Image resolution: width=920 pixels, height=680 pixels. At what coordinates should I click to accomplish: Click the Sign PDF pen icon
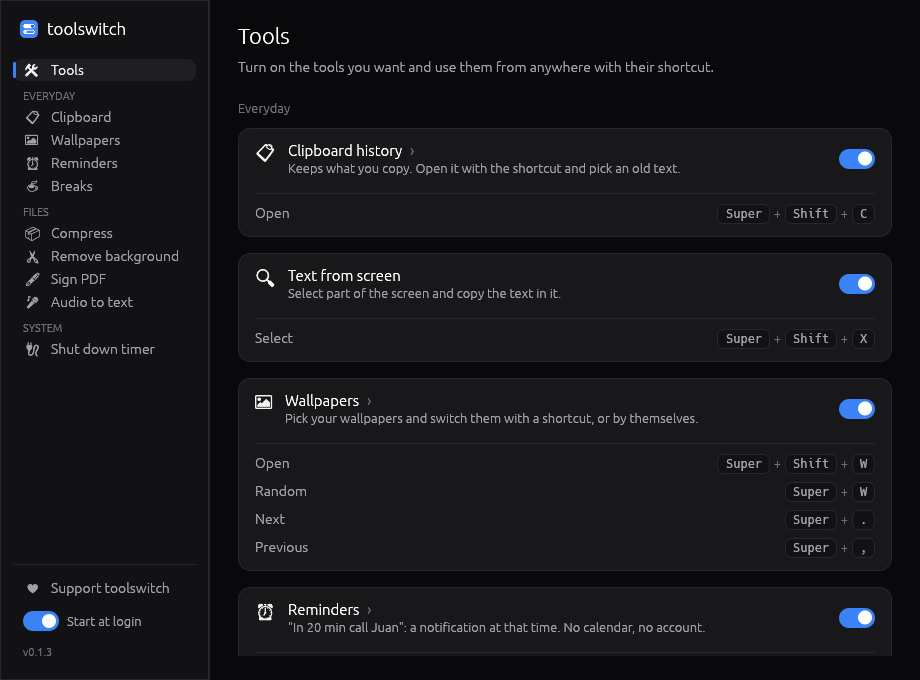point(32,279)
